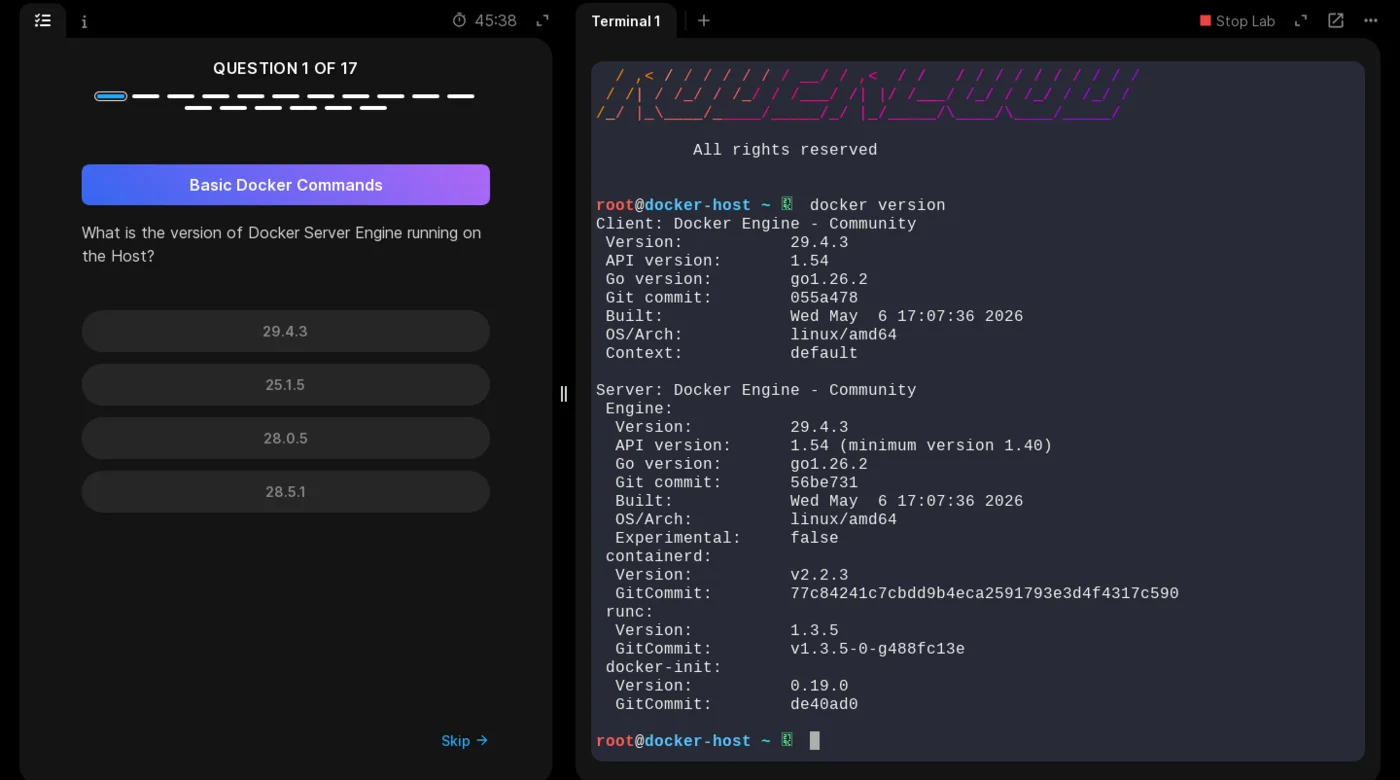The height and width of the screenshot is (780, 1400).
Task: Click Server Engine version value 29.4.3
Action: click(x=819, y=427)
